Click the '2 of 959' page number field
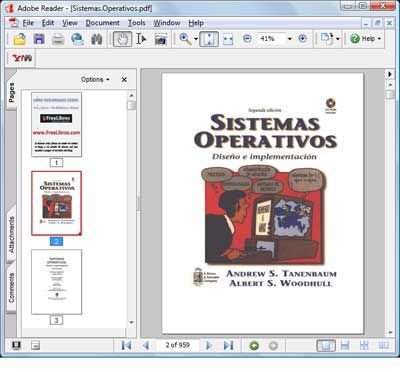 pos(177,345)
